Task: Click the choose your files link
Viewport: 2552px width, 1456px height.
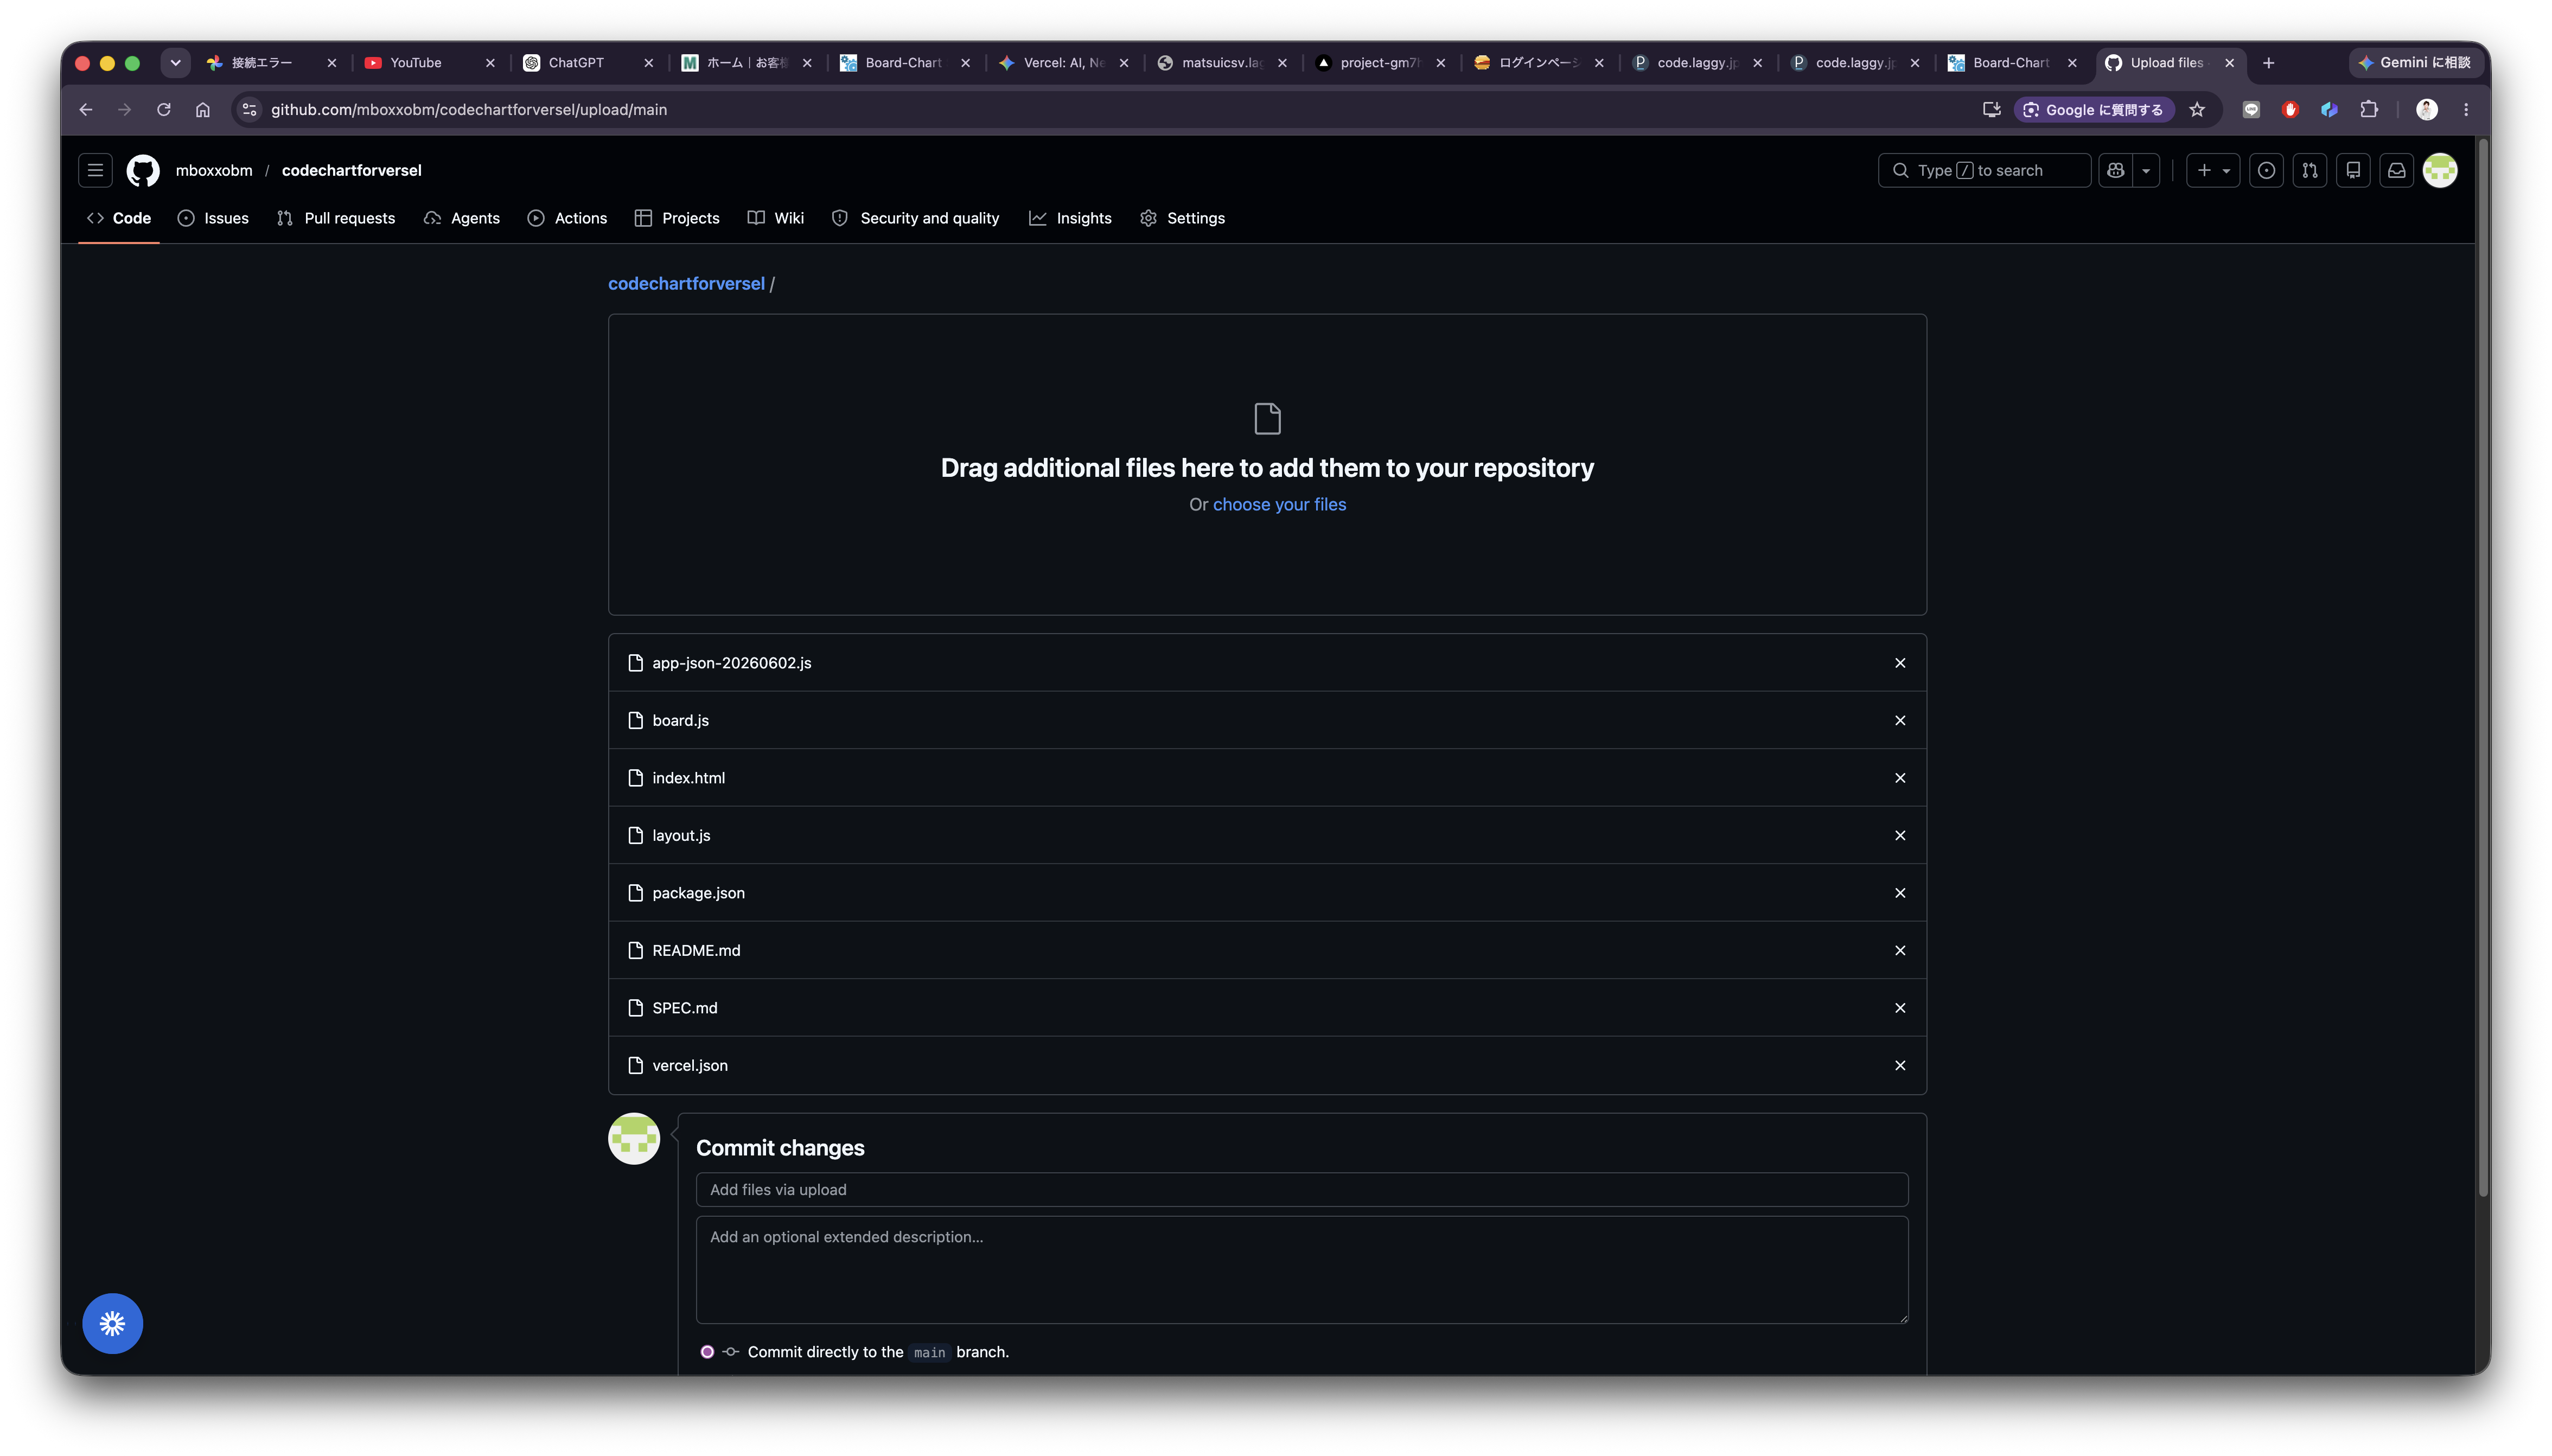Action: click(1279, 504)
